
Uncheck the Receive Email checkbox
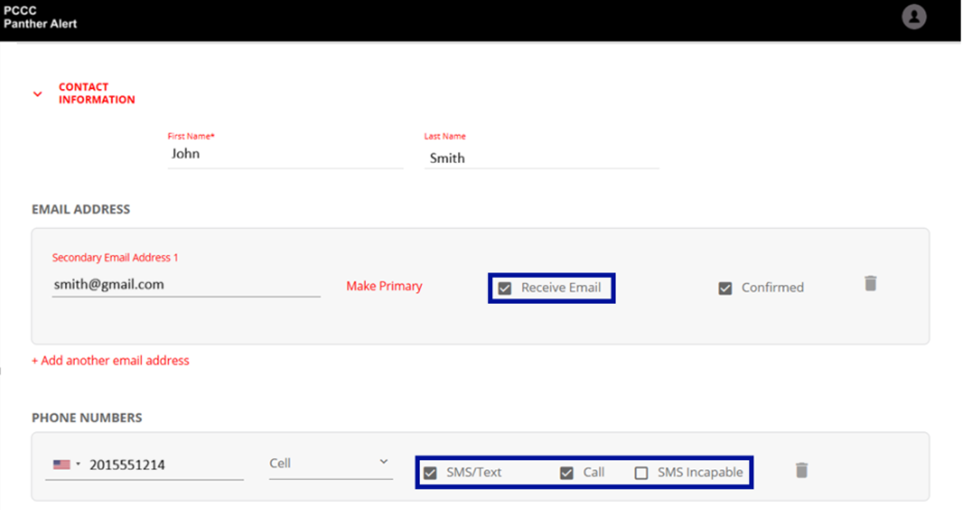pos(505,288)
